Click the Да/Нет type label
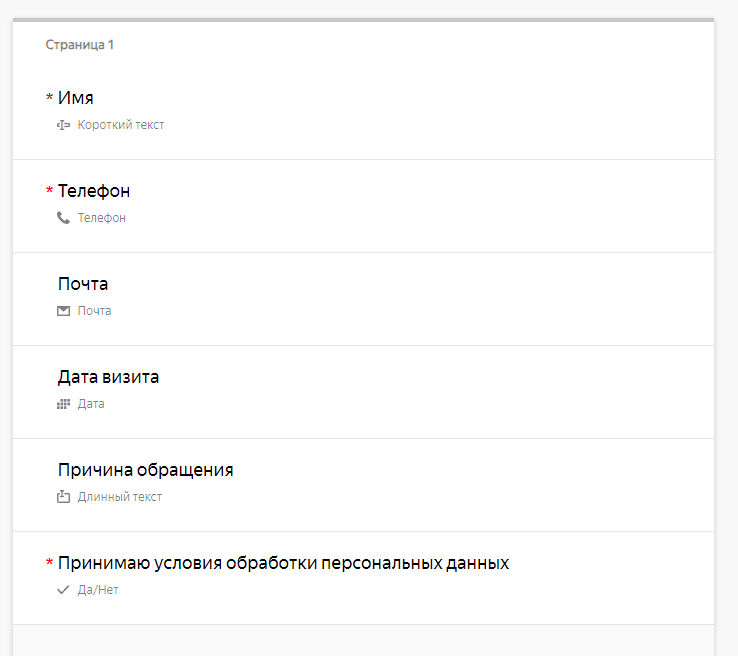 [98, 590]
